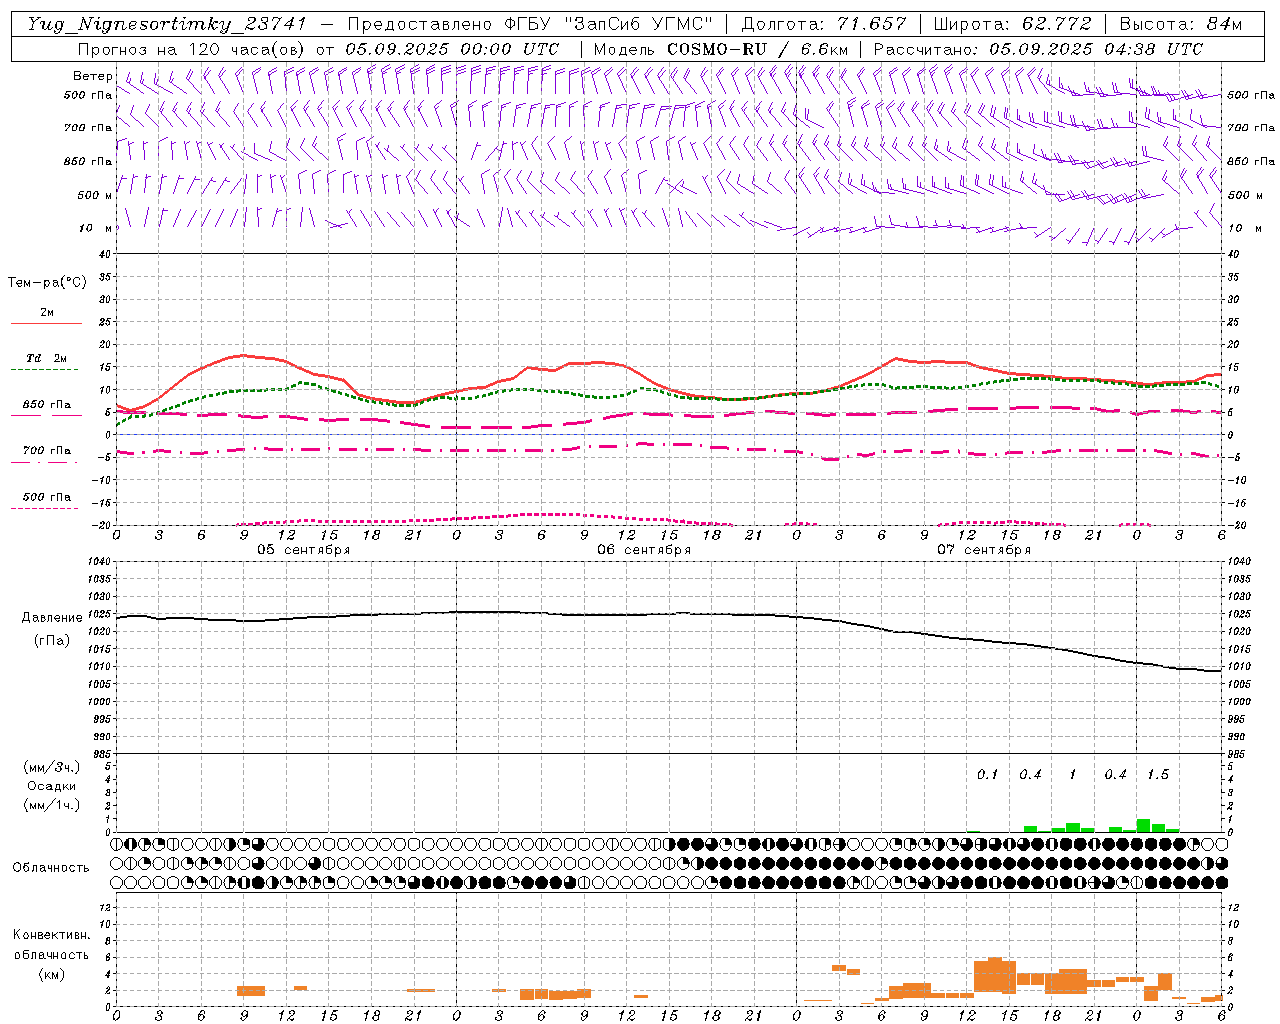Click the red line sample under 2м legend

click(x=46, y=324)
